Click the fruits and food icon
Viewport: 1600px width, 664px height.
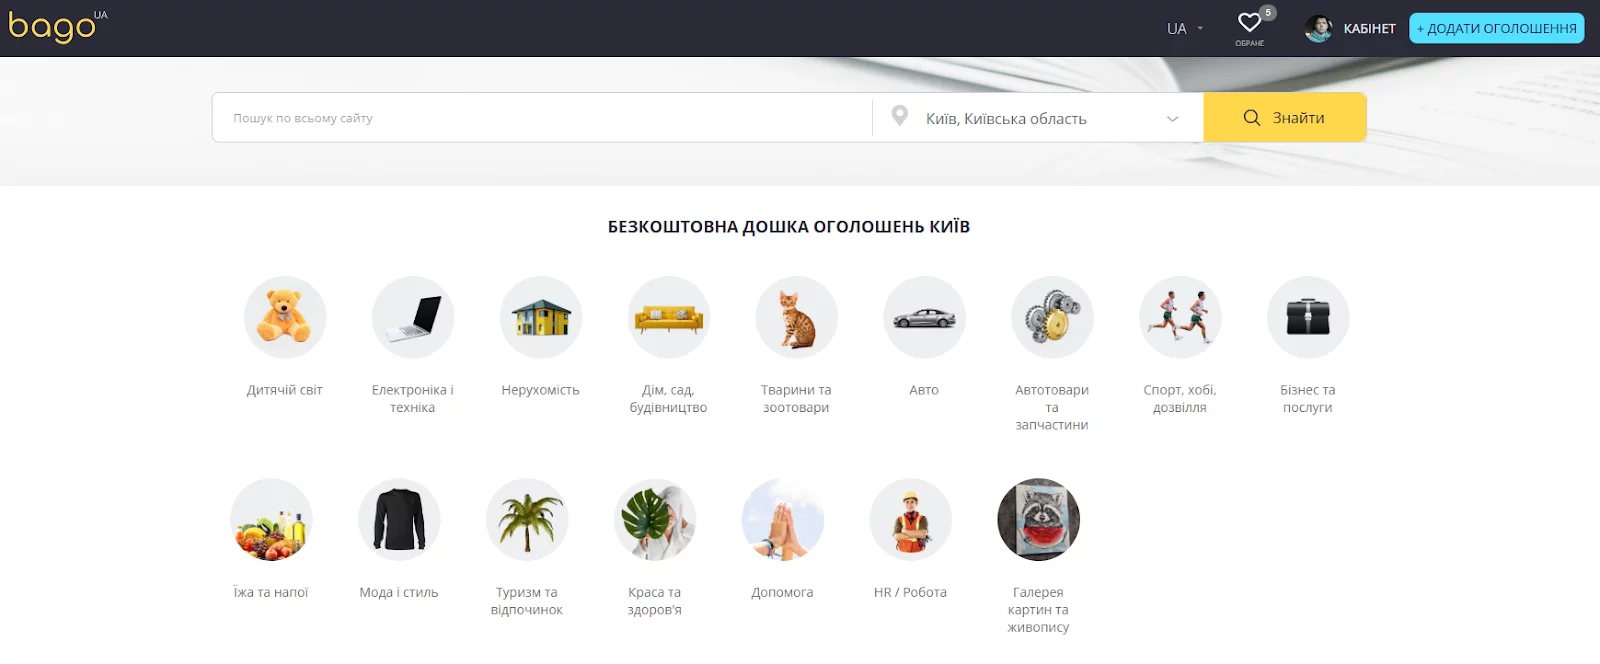click(x=271, y=519)
